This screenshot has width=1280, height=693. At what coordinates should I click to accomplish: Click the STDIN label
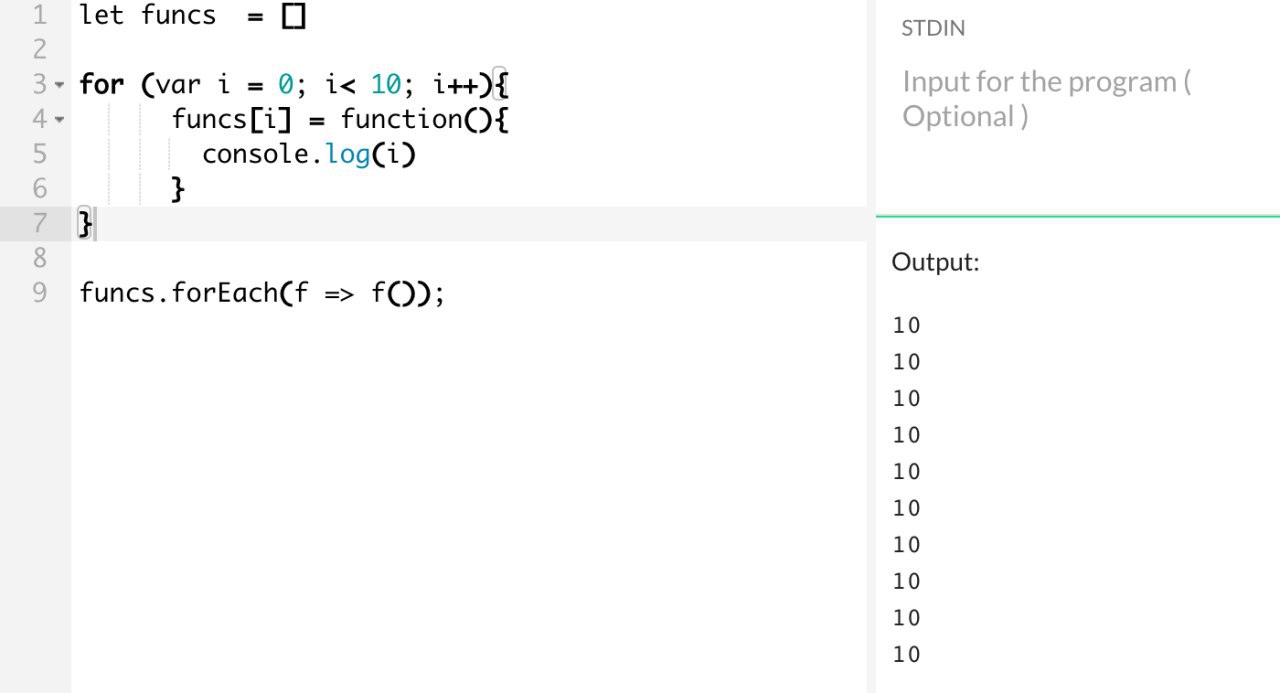point(933,29)
